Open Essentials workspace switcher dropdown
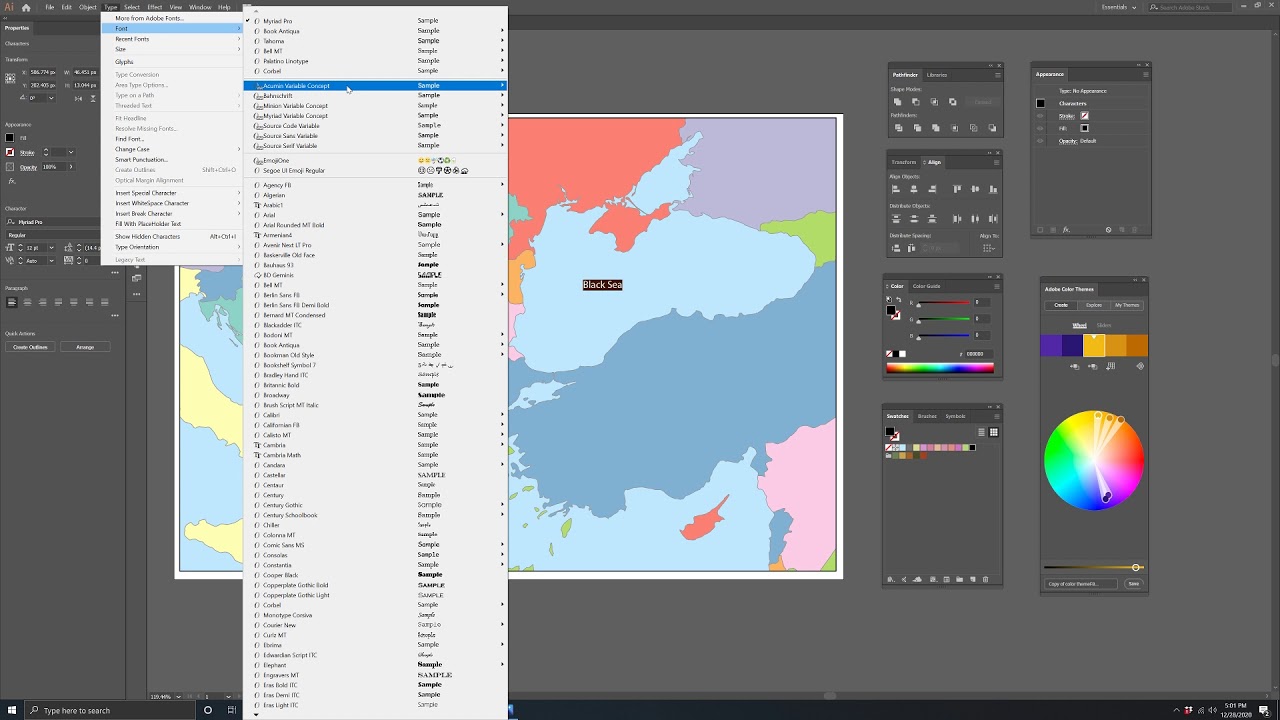 [x=1119, y=7]
